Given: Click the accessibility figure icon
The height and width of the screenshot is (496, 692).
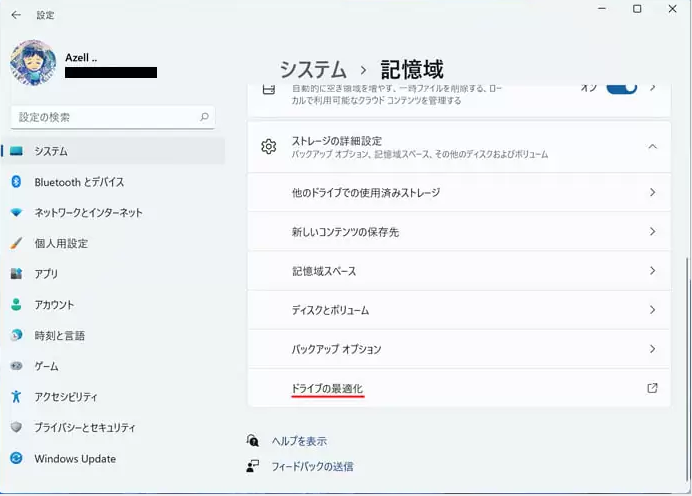Looking at the screenshot, I should tap(16, 397).
